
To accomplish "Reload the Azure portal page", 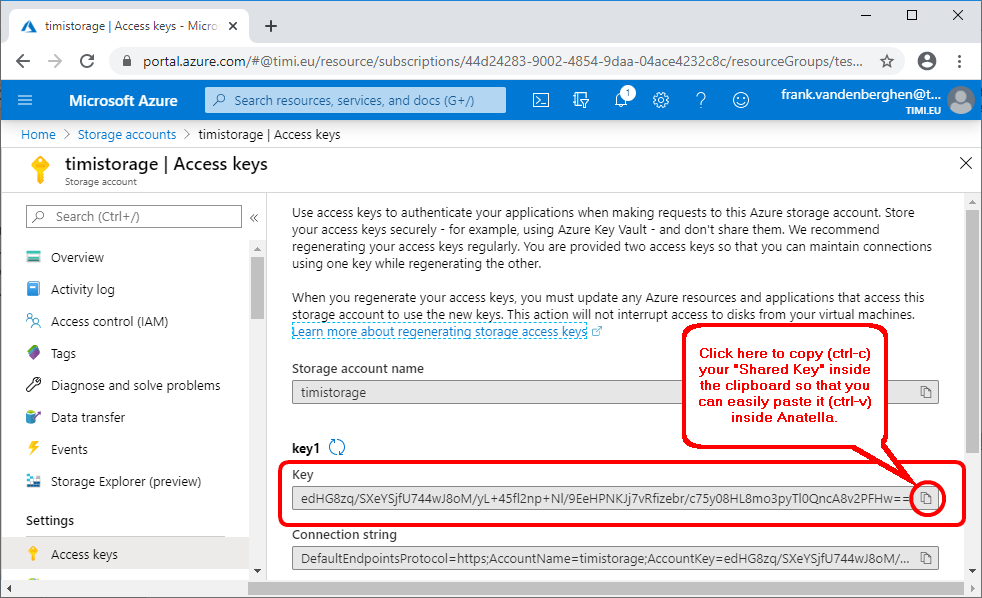I will click(x=87, y=61).
